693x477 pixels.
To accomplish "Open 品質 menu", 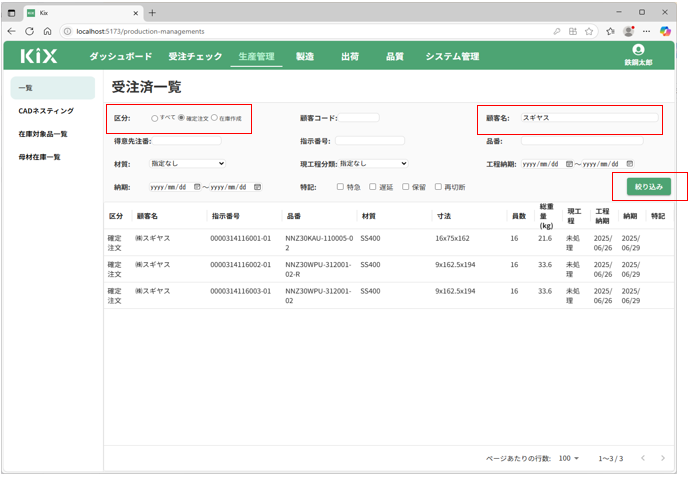I will pyautogui.click(x=395, y=57).
